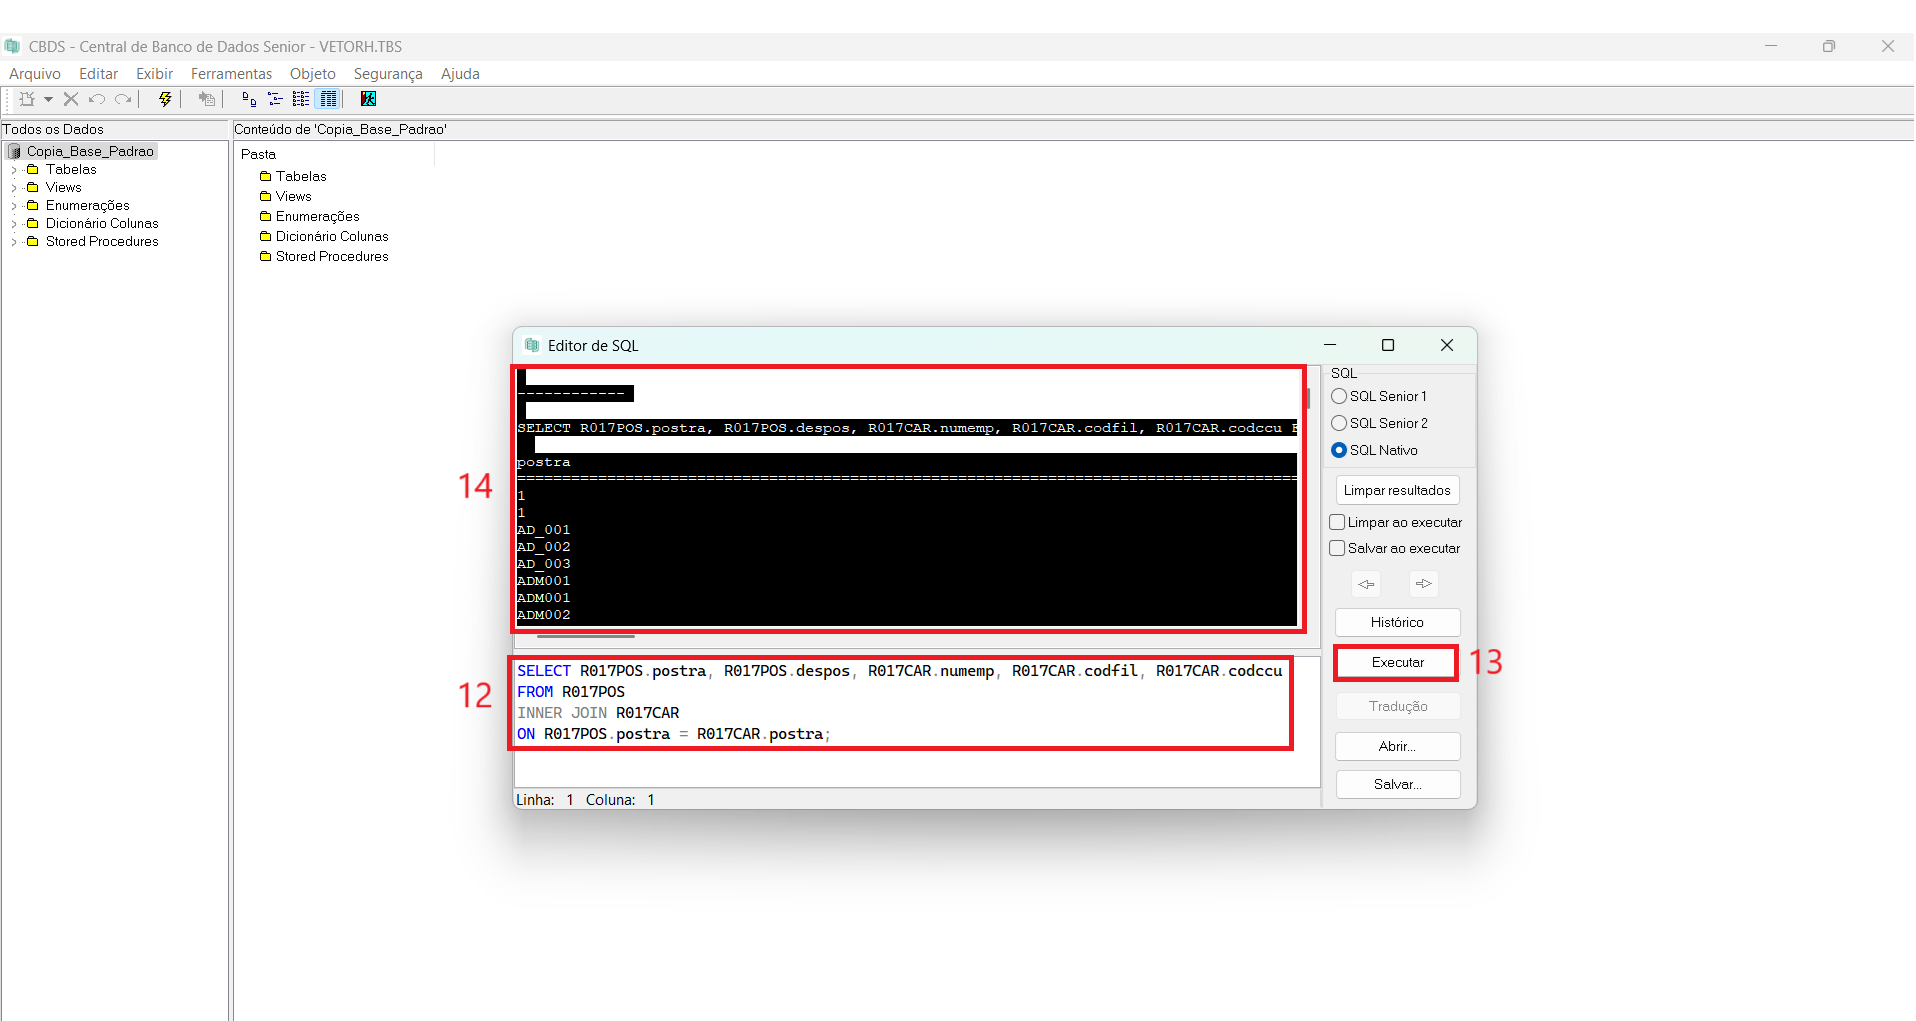
Task: Click previous result left-arrow button
Action: [x=1366, y=583]
